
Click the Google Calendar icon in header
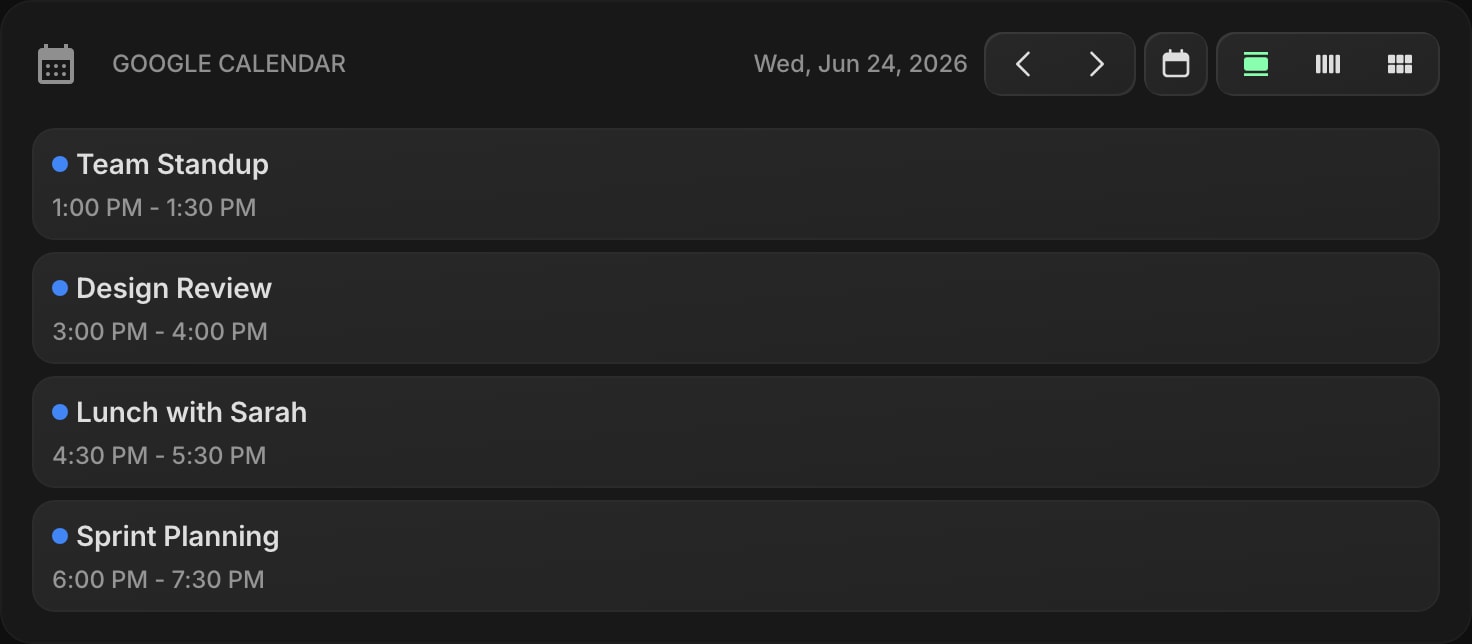pyautogui.click(x=56, y=64)
